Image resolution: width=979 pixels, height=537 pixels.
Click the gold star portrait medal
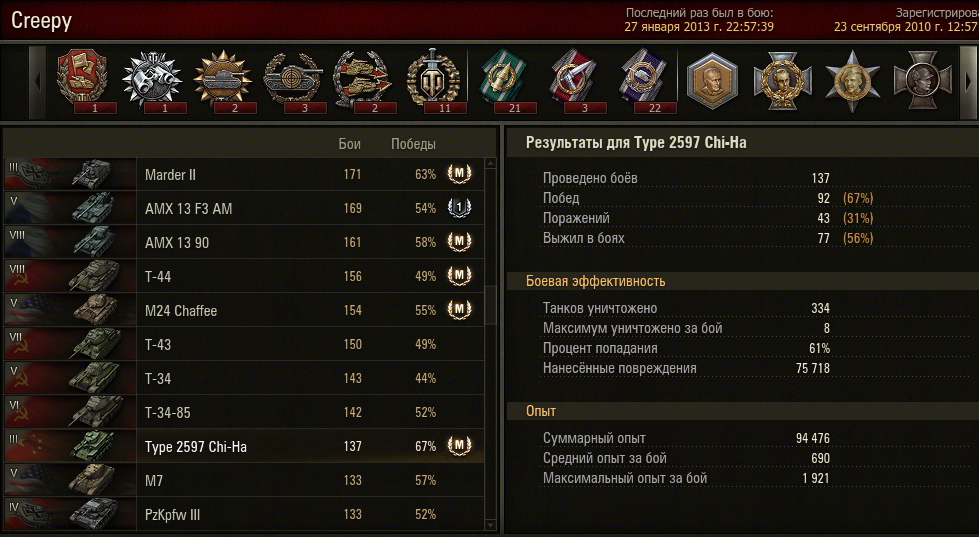point(852,81)
